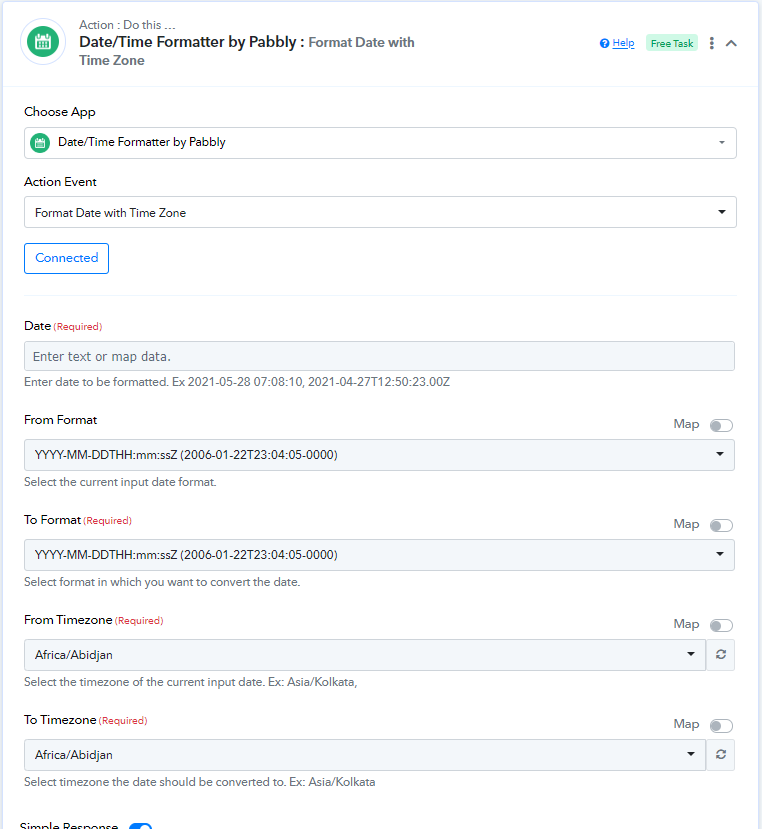Open the To Format dropdown
The image size is (762, 829).
(x=379, y=555)
